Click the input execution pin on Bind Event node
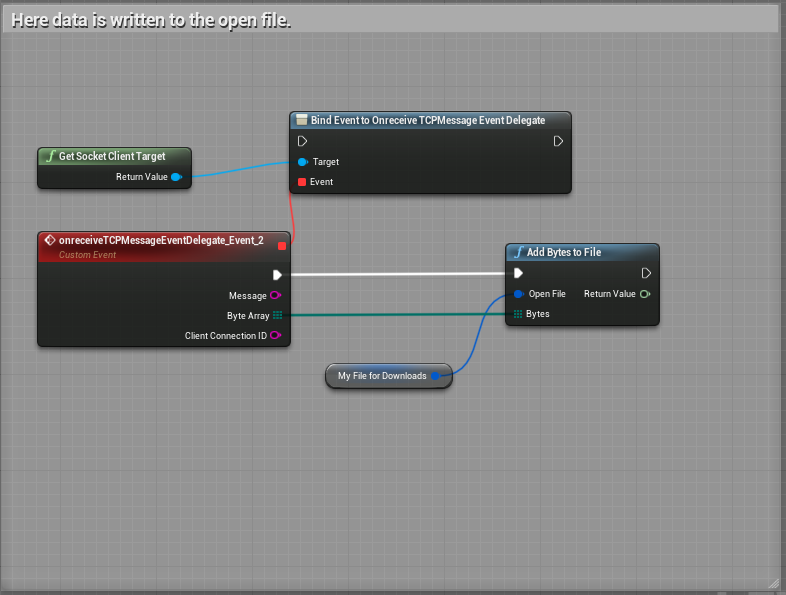This screenshot has height=595, width=786. pyautogui.click(x=302, y=141)
